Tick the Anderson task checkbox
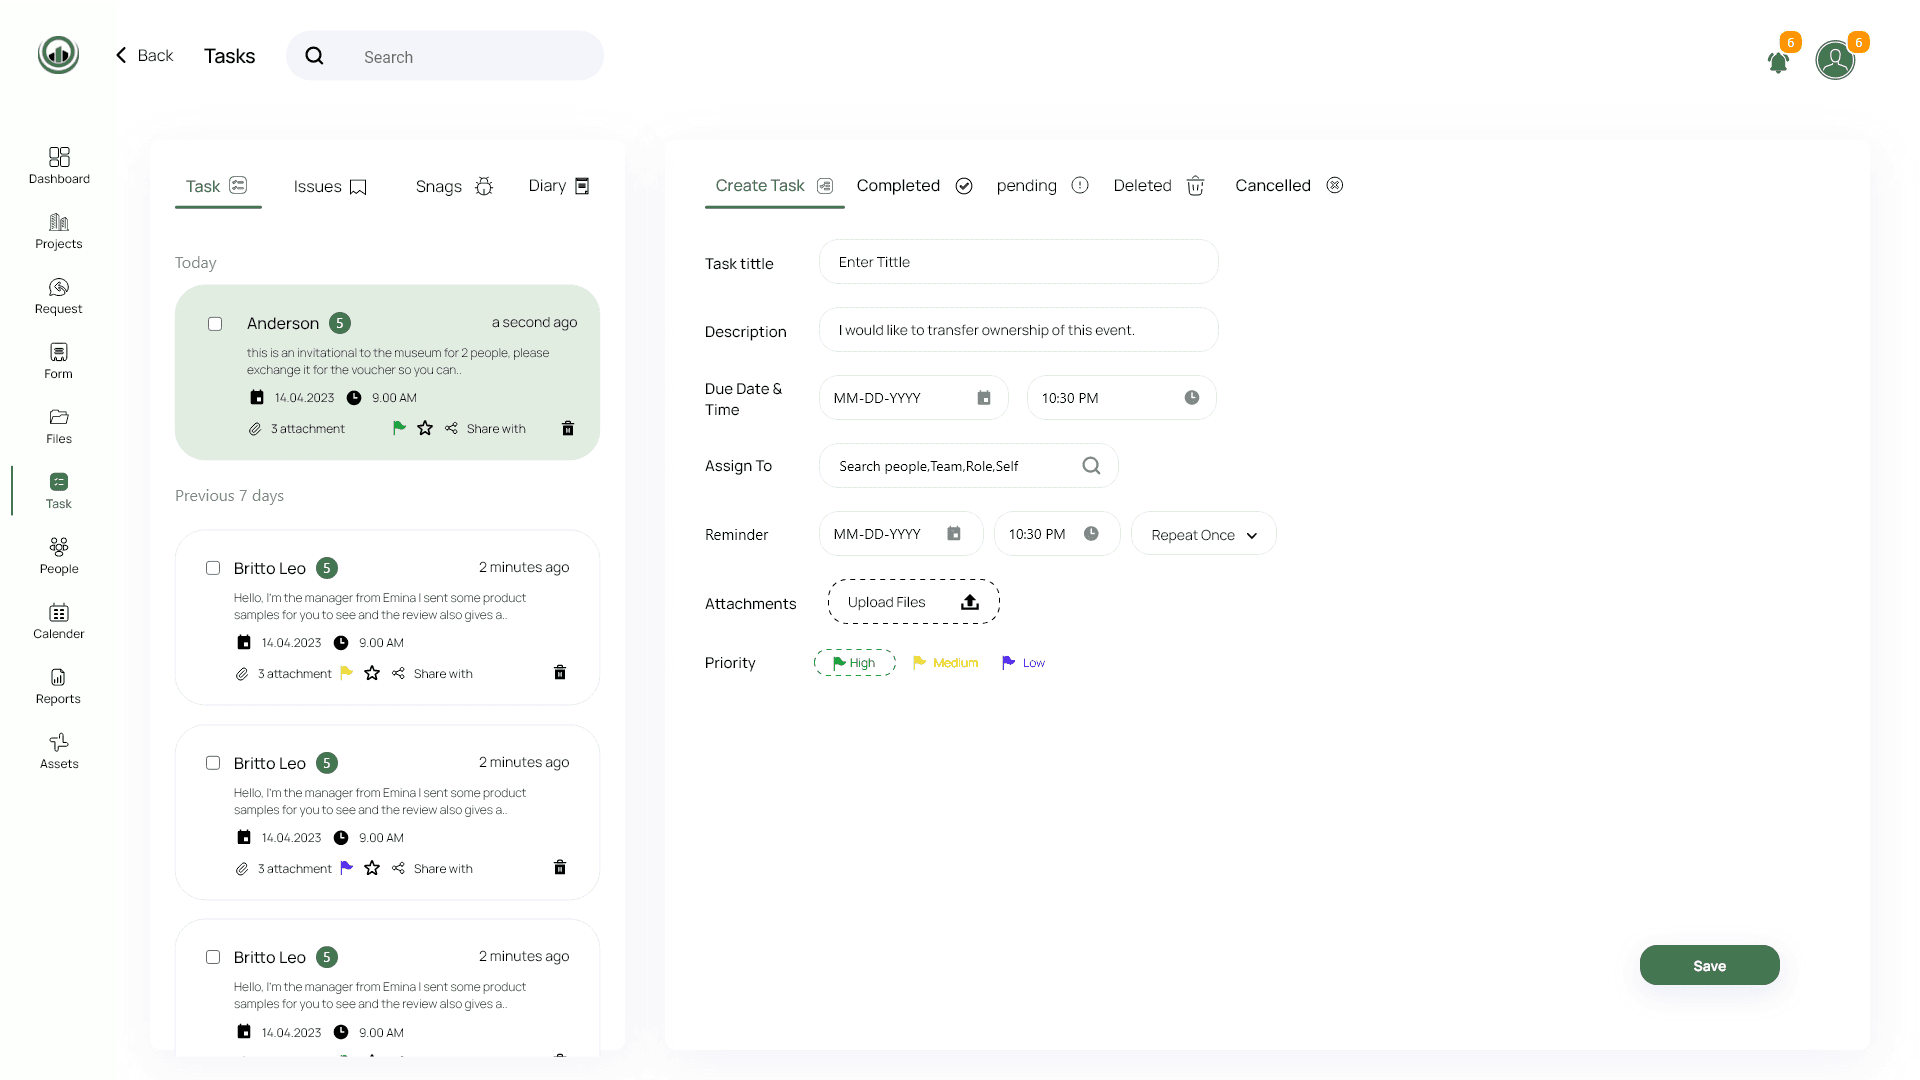Image resolution: width=1920 pixels, height=1080 pixels. (215, 324)
